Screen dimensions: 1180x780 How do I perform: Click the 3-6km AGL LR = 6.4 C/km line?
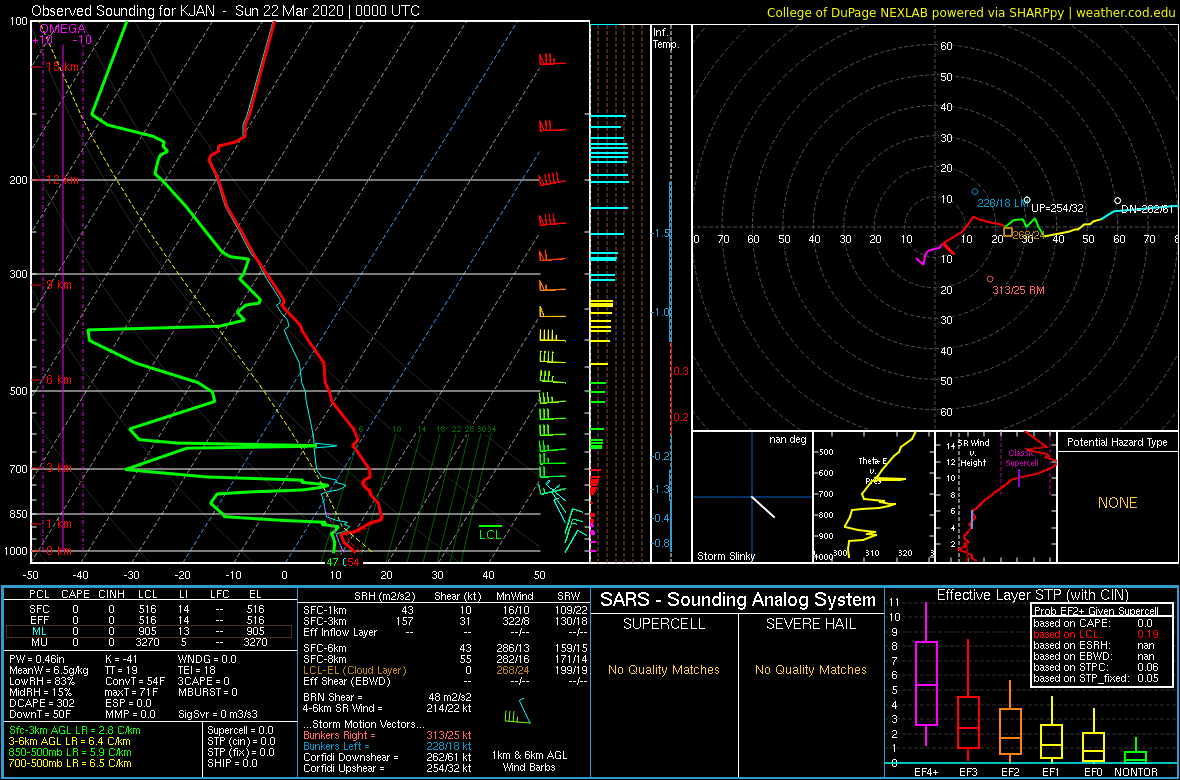click(x=69, y=742)
